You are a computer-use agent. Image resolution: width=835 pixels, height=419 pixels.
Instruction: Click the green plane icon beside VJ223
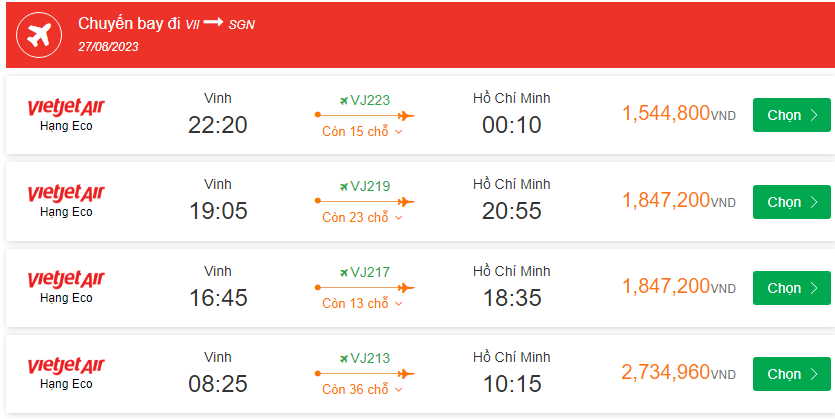(x=344, y=100)
